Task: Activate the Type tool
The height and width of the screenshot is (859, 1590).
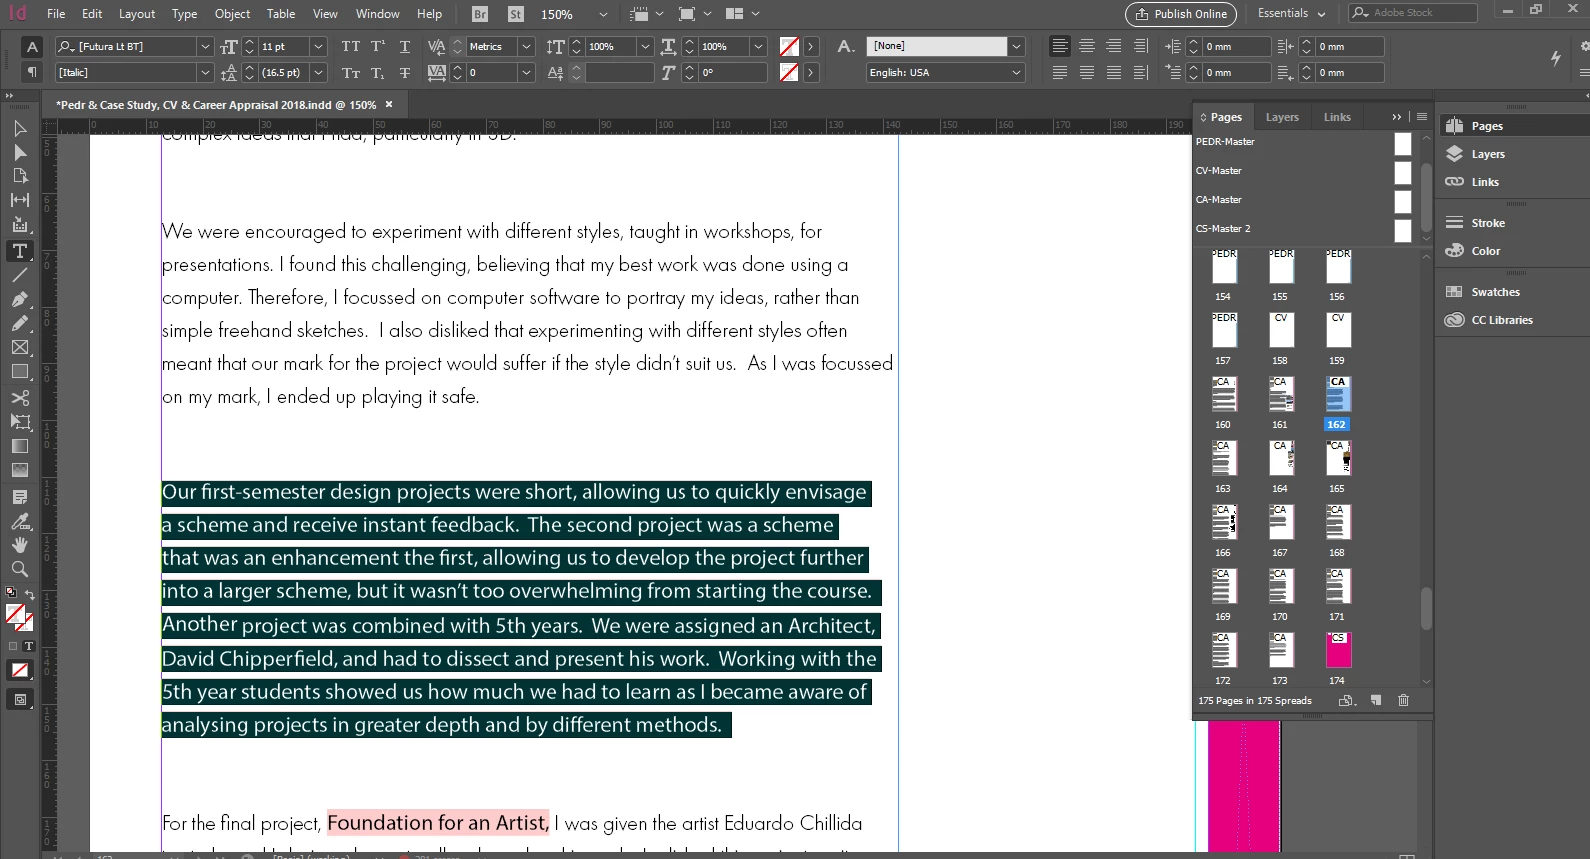Action: 19,251
